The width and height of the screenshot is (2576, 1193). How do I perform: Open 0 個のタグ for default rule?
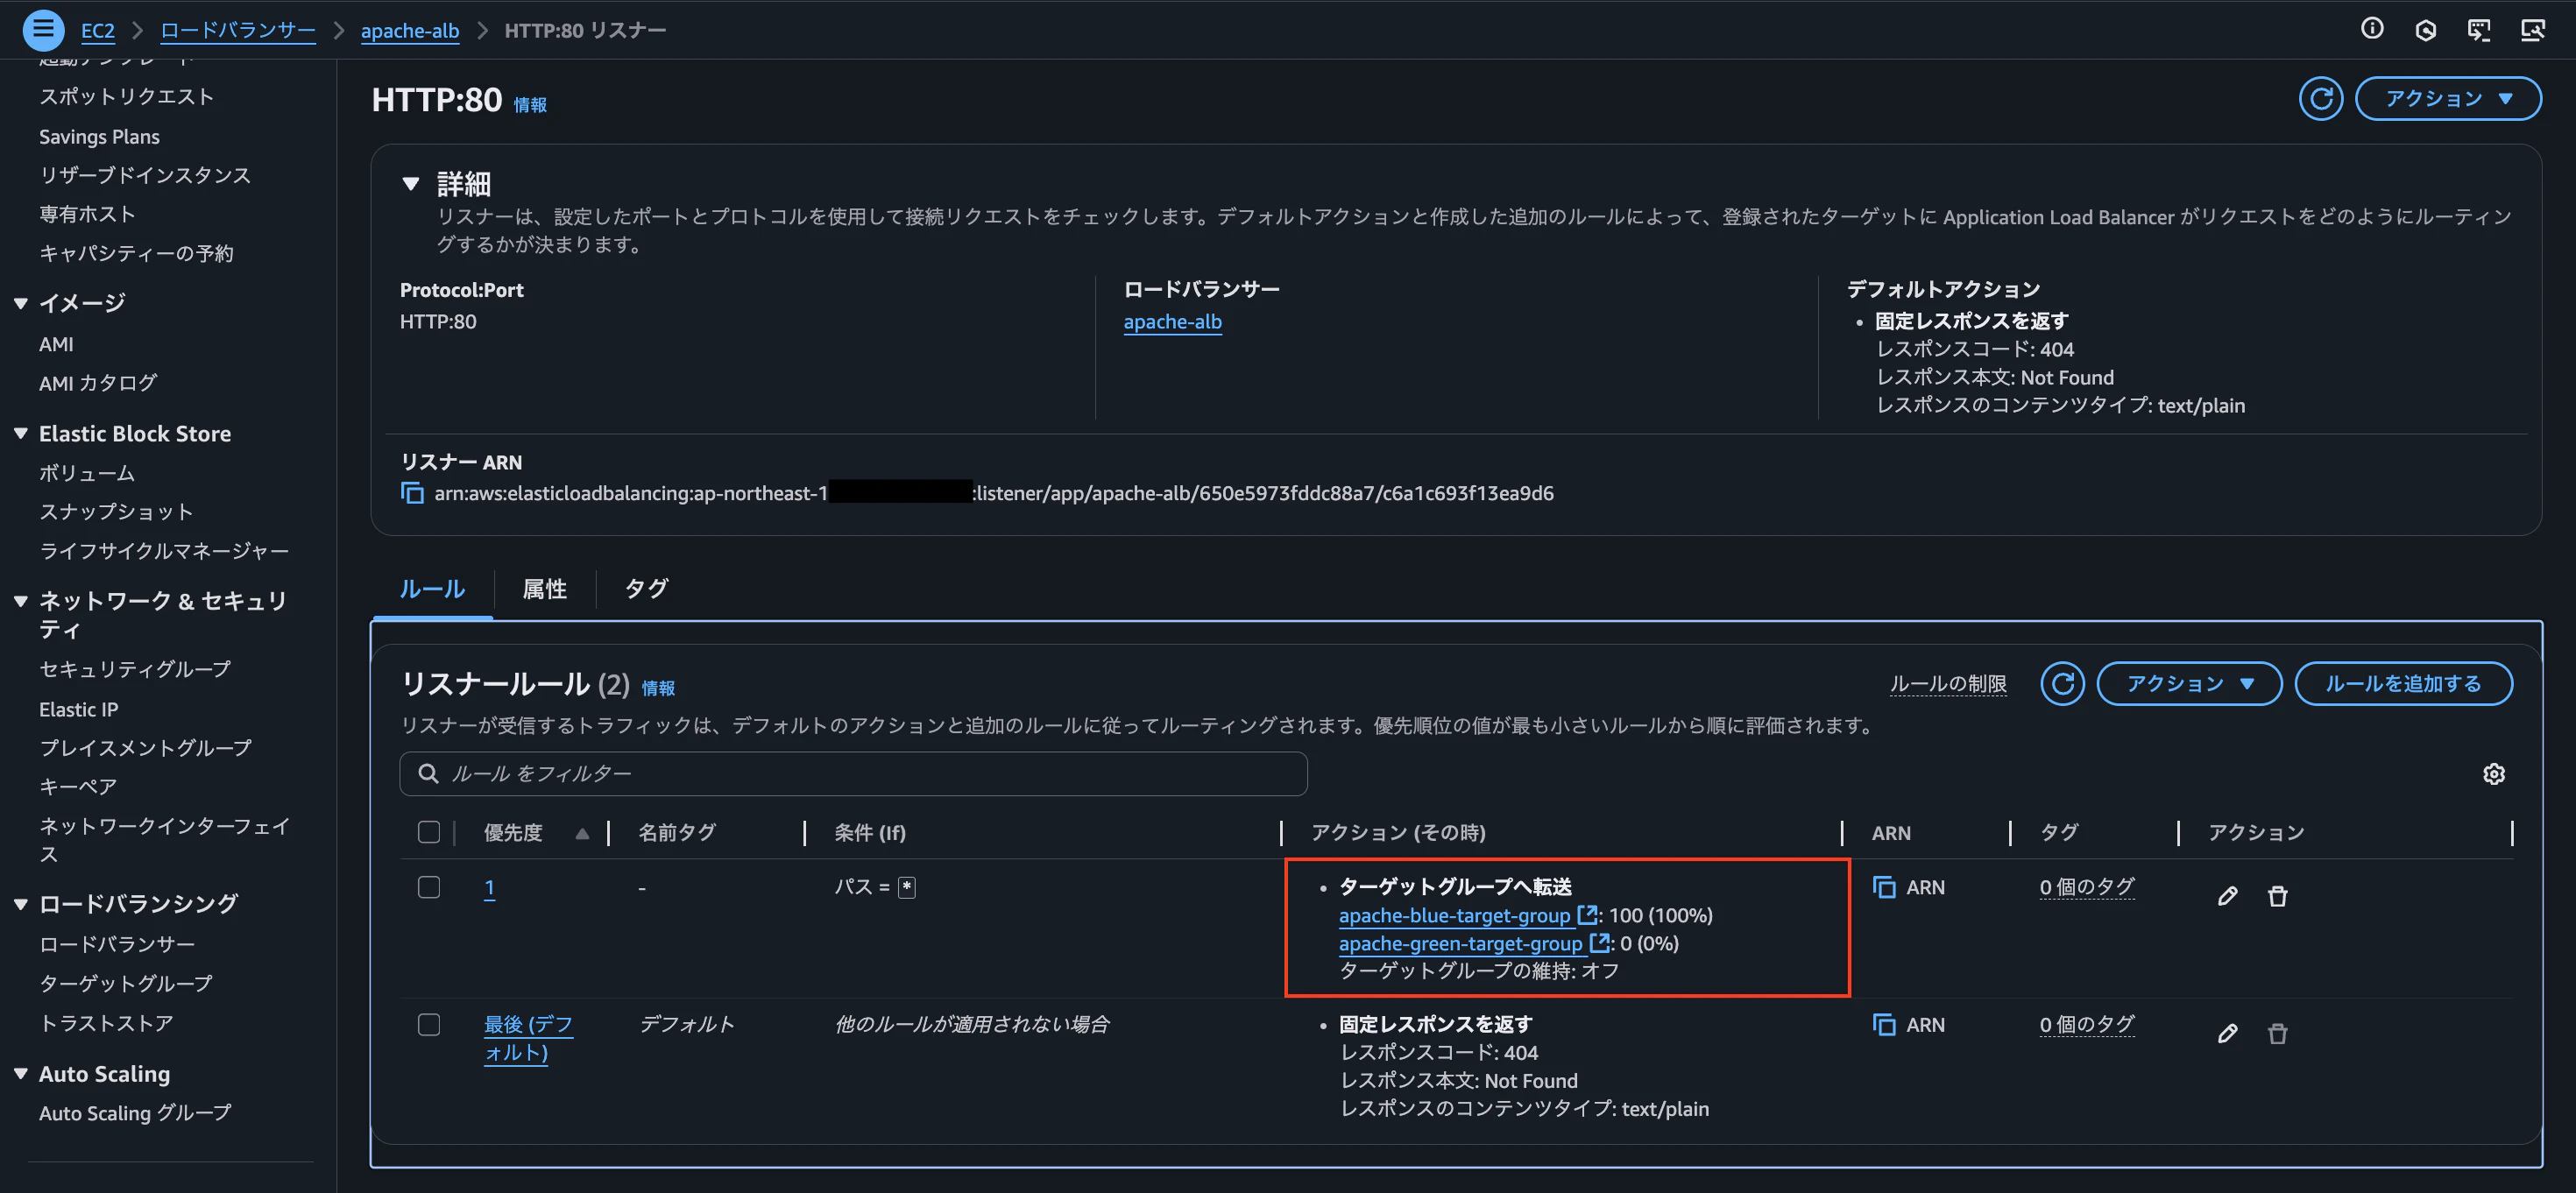2087,1025
